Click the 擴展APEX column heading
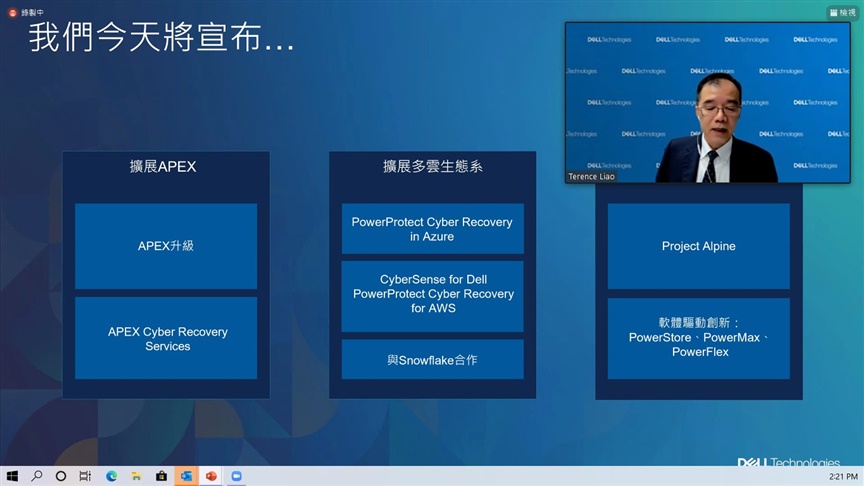The image size is (864, 486). 163,166
